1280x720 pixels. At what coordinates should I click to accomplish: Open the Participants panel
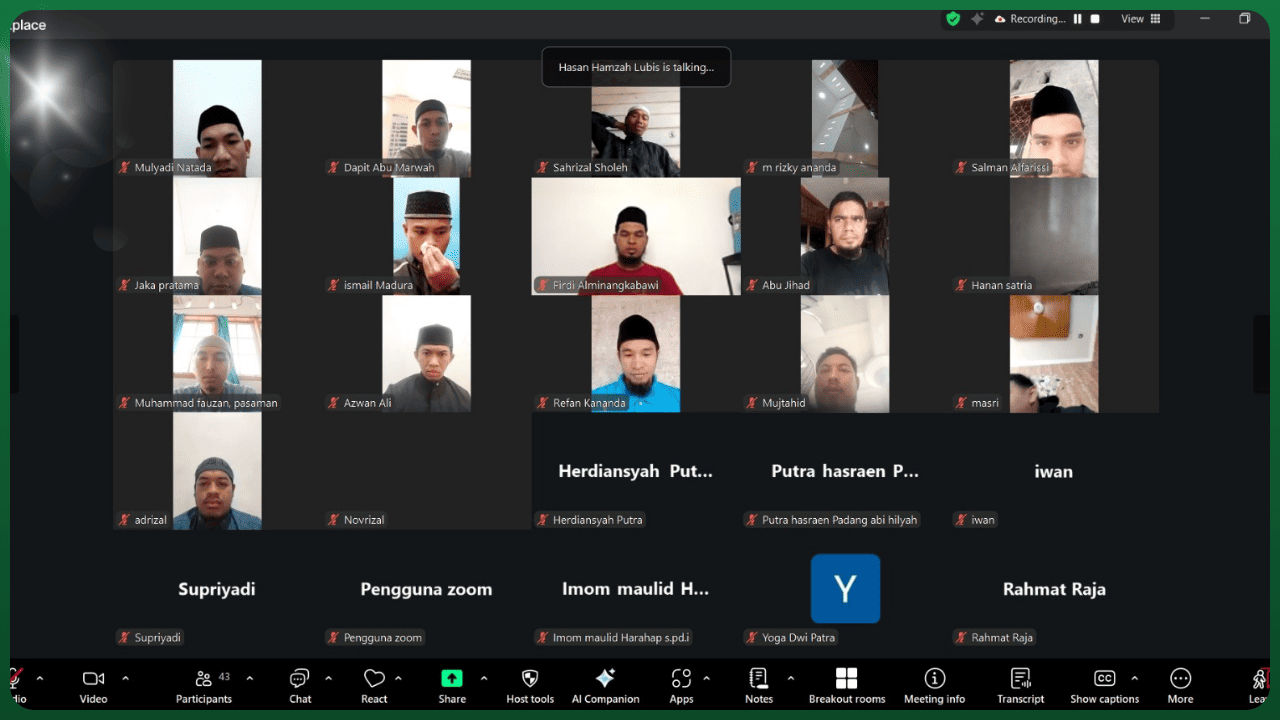[204, 686]
